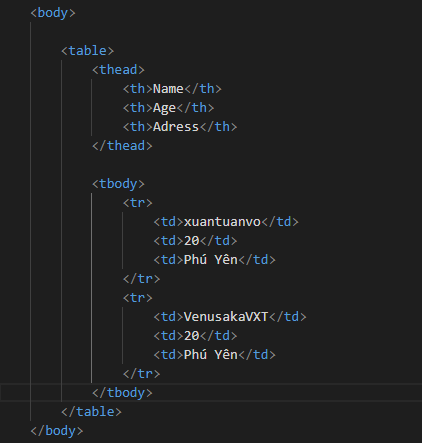The image size is (422, 443).
Task: Click the first Phú Yên cell text
Action: tap(211, 260)
